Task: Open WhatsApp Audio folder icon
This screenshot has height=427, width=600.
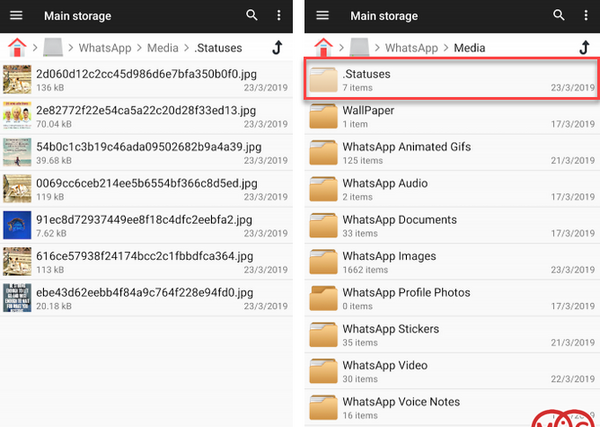Action: tap(323, 189)
